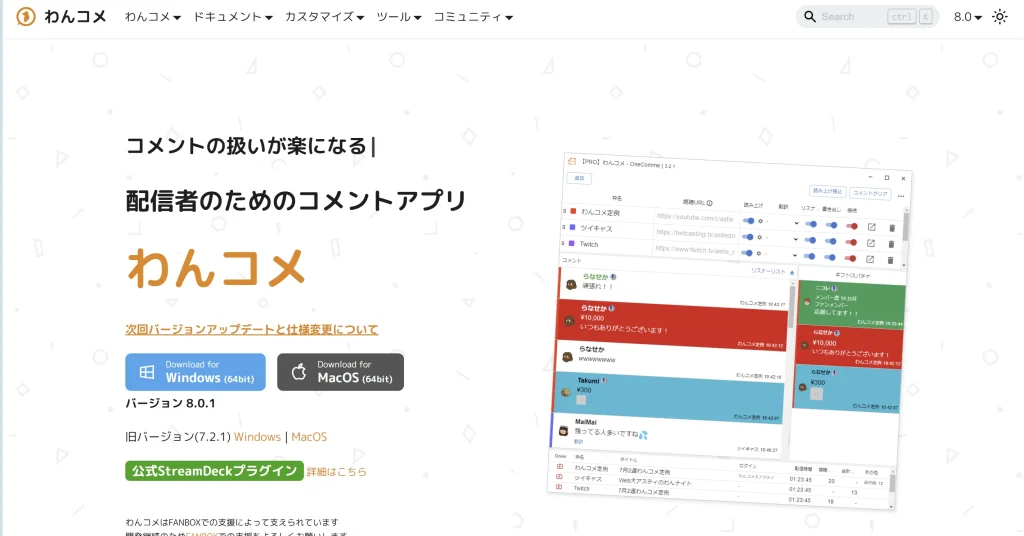This screenshot has width=1024, height=536.
Task: Toggle the red 接続 switch in the Twitch row
Action: click(x=851, y=258)
